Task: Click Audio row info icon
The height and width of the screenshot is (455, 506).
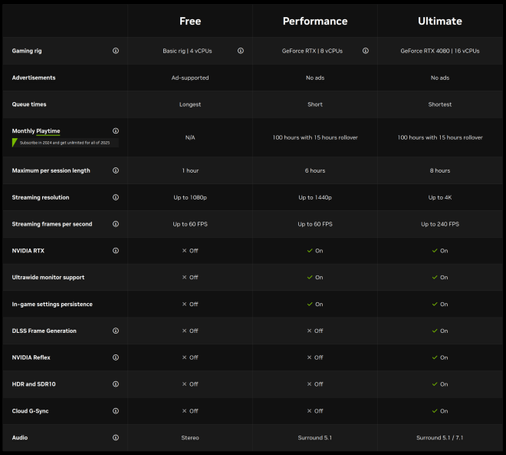Action: (116, 437)
